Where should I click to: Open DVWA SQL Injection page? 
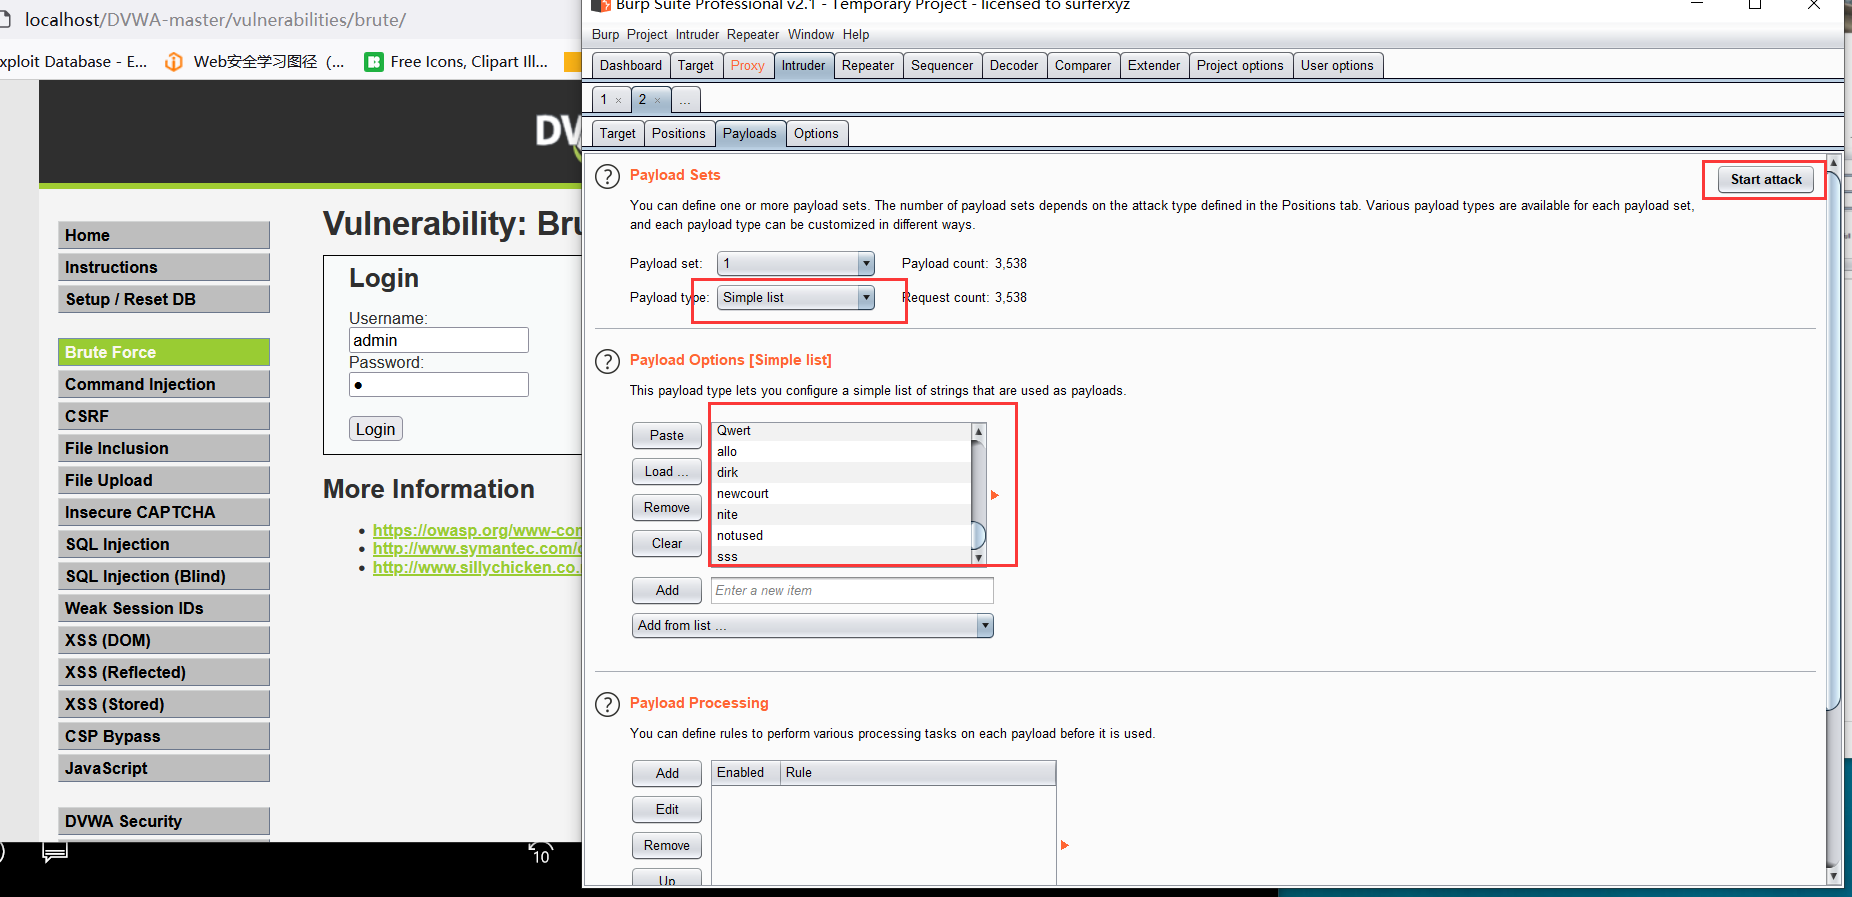point(164,544)
